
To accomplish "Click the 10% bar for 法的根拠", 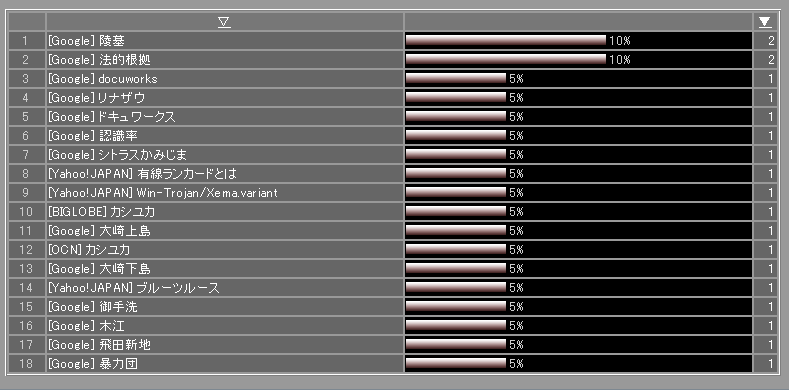I will coord(506,60).
